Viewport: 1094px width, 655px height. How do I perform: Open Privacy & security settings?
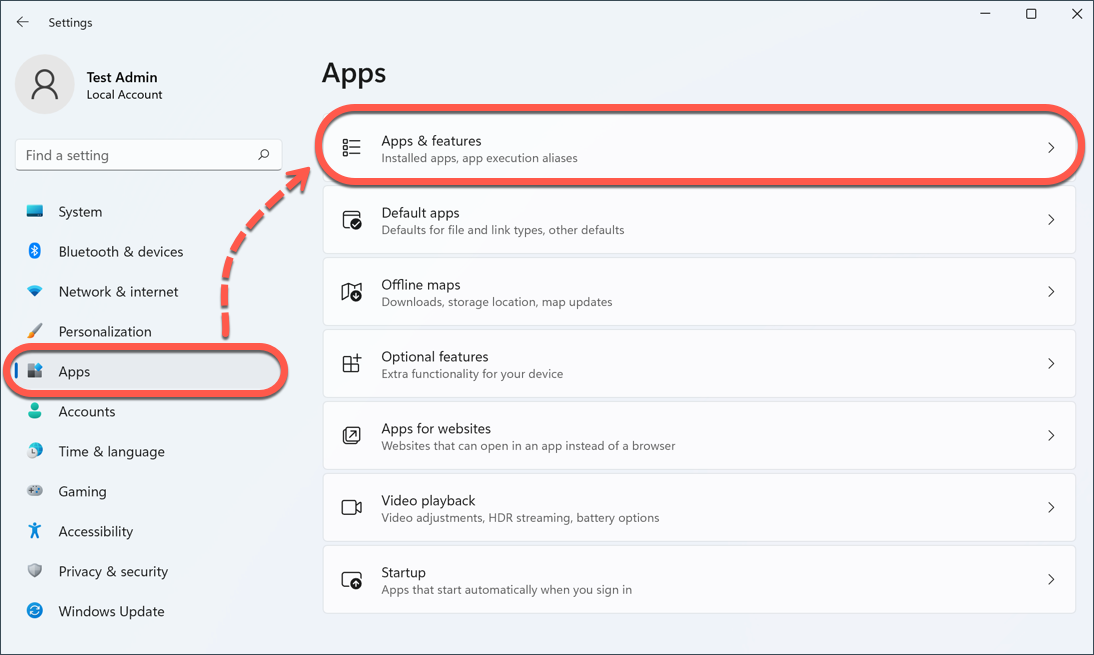click(x=147, y=571)
